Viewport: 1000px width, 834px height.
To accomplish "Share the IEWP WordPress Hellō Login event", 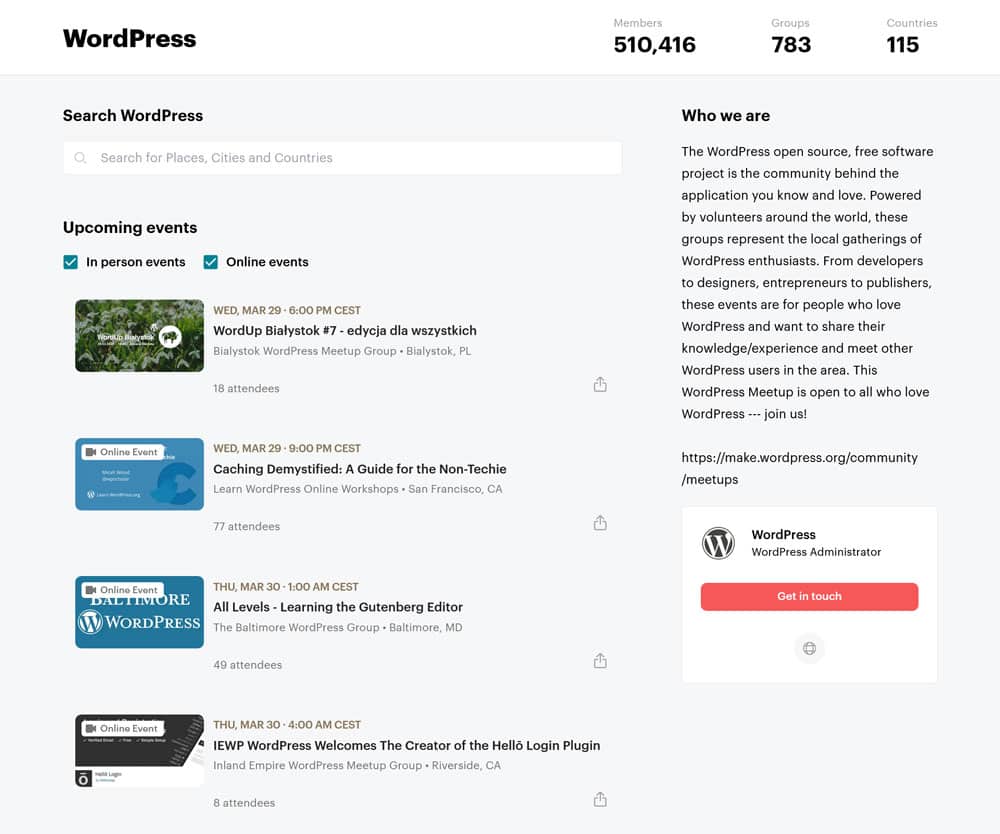I will [x=600, y=799].
